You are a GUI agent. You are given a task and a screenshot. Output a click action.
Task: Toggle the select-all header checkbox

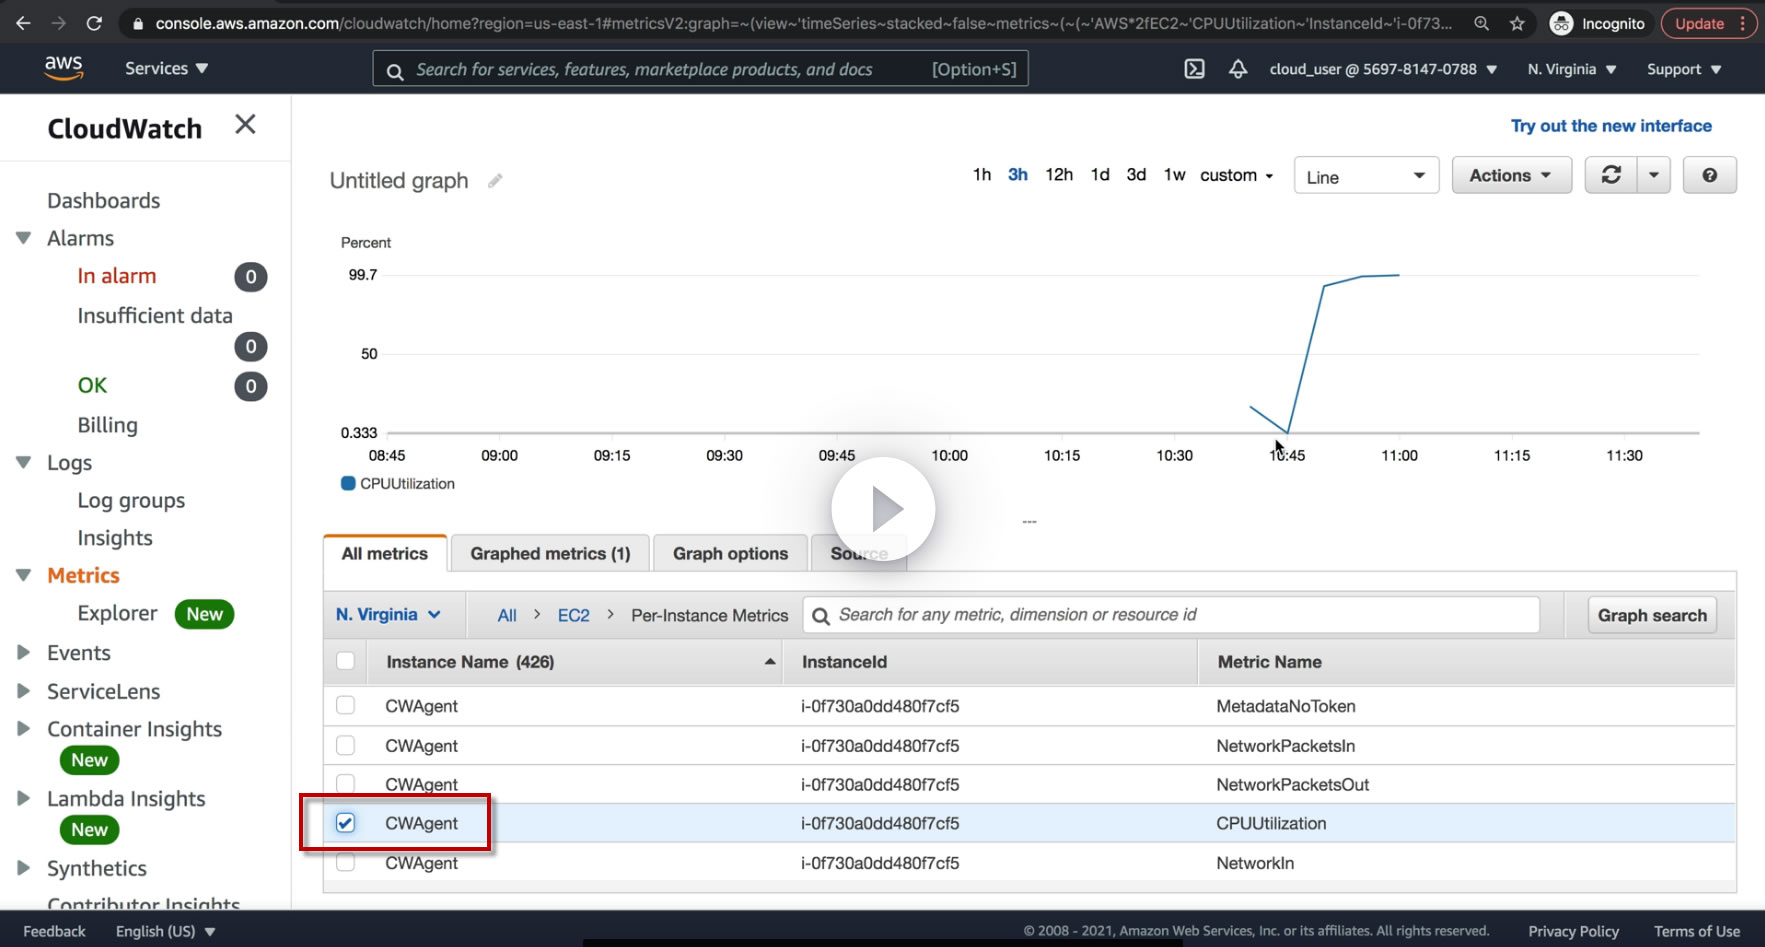coord(346,661)
